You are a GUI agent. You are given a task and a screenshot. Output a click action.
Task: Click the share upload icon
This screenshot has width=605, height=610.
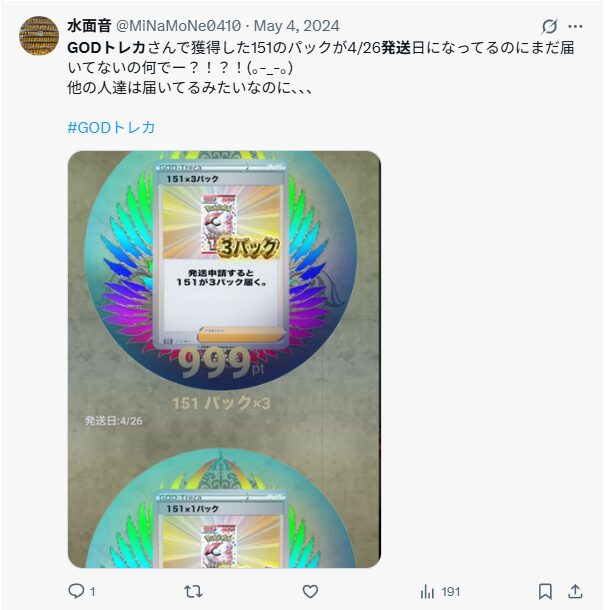pyautogui.click(x=575, y=592)
